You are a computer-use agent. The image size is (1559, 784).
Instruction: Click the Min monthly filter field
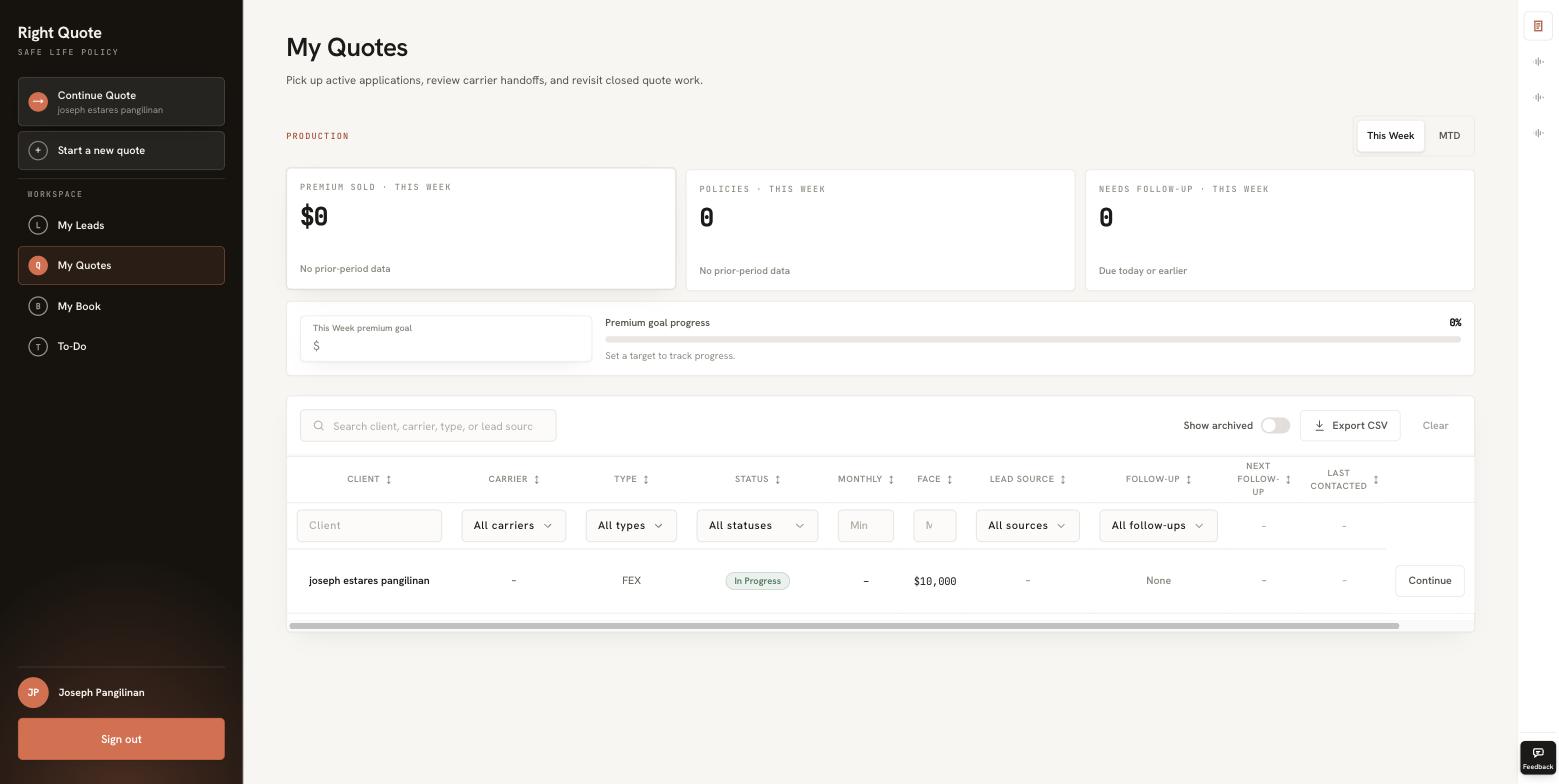click(x=866, y=526)
